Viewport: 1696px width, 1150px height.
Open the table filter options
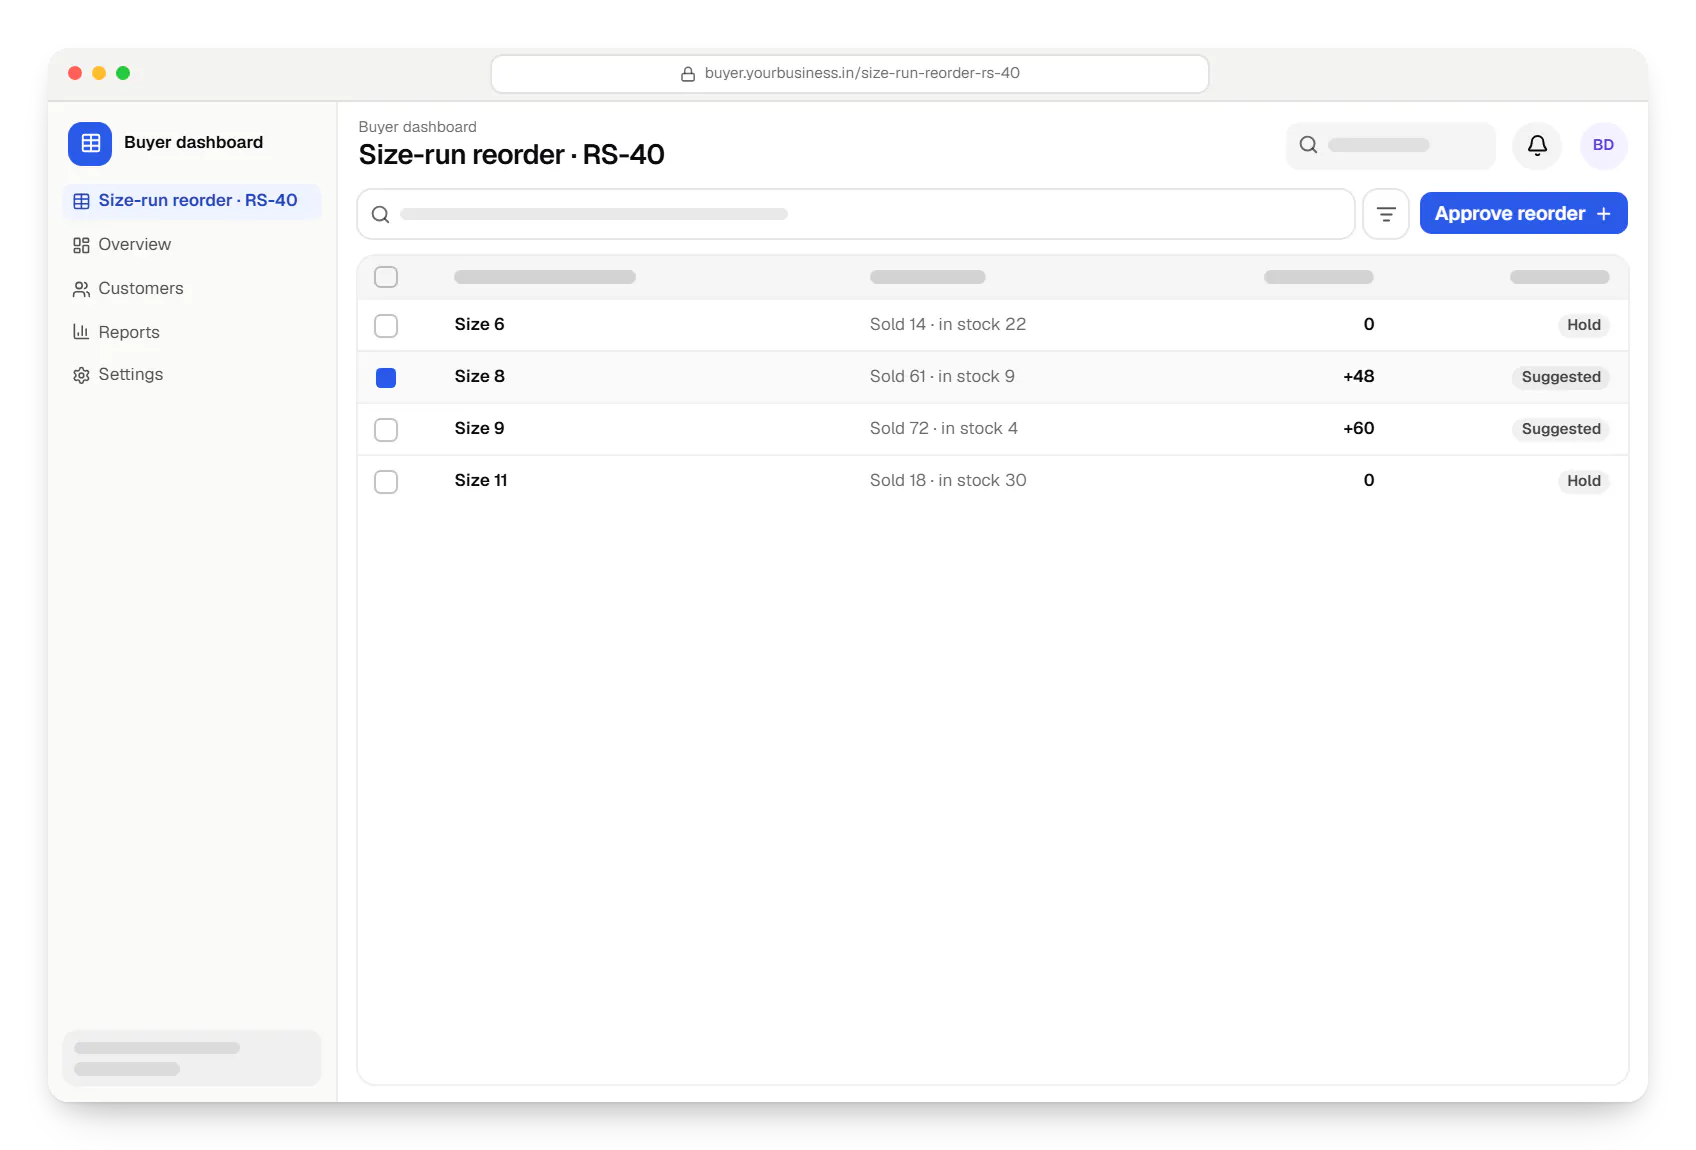click(1386, 214)
